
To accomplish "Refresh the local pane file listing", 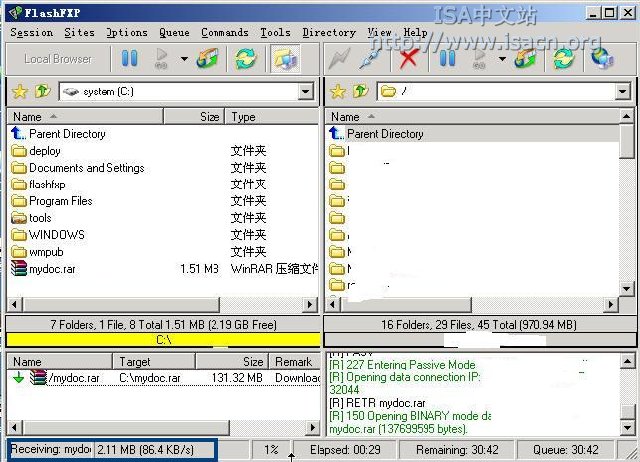I will pos(246,58).
